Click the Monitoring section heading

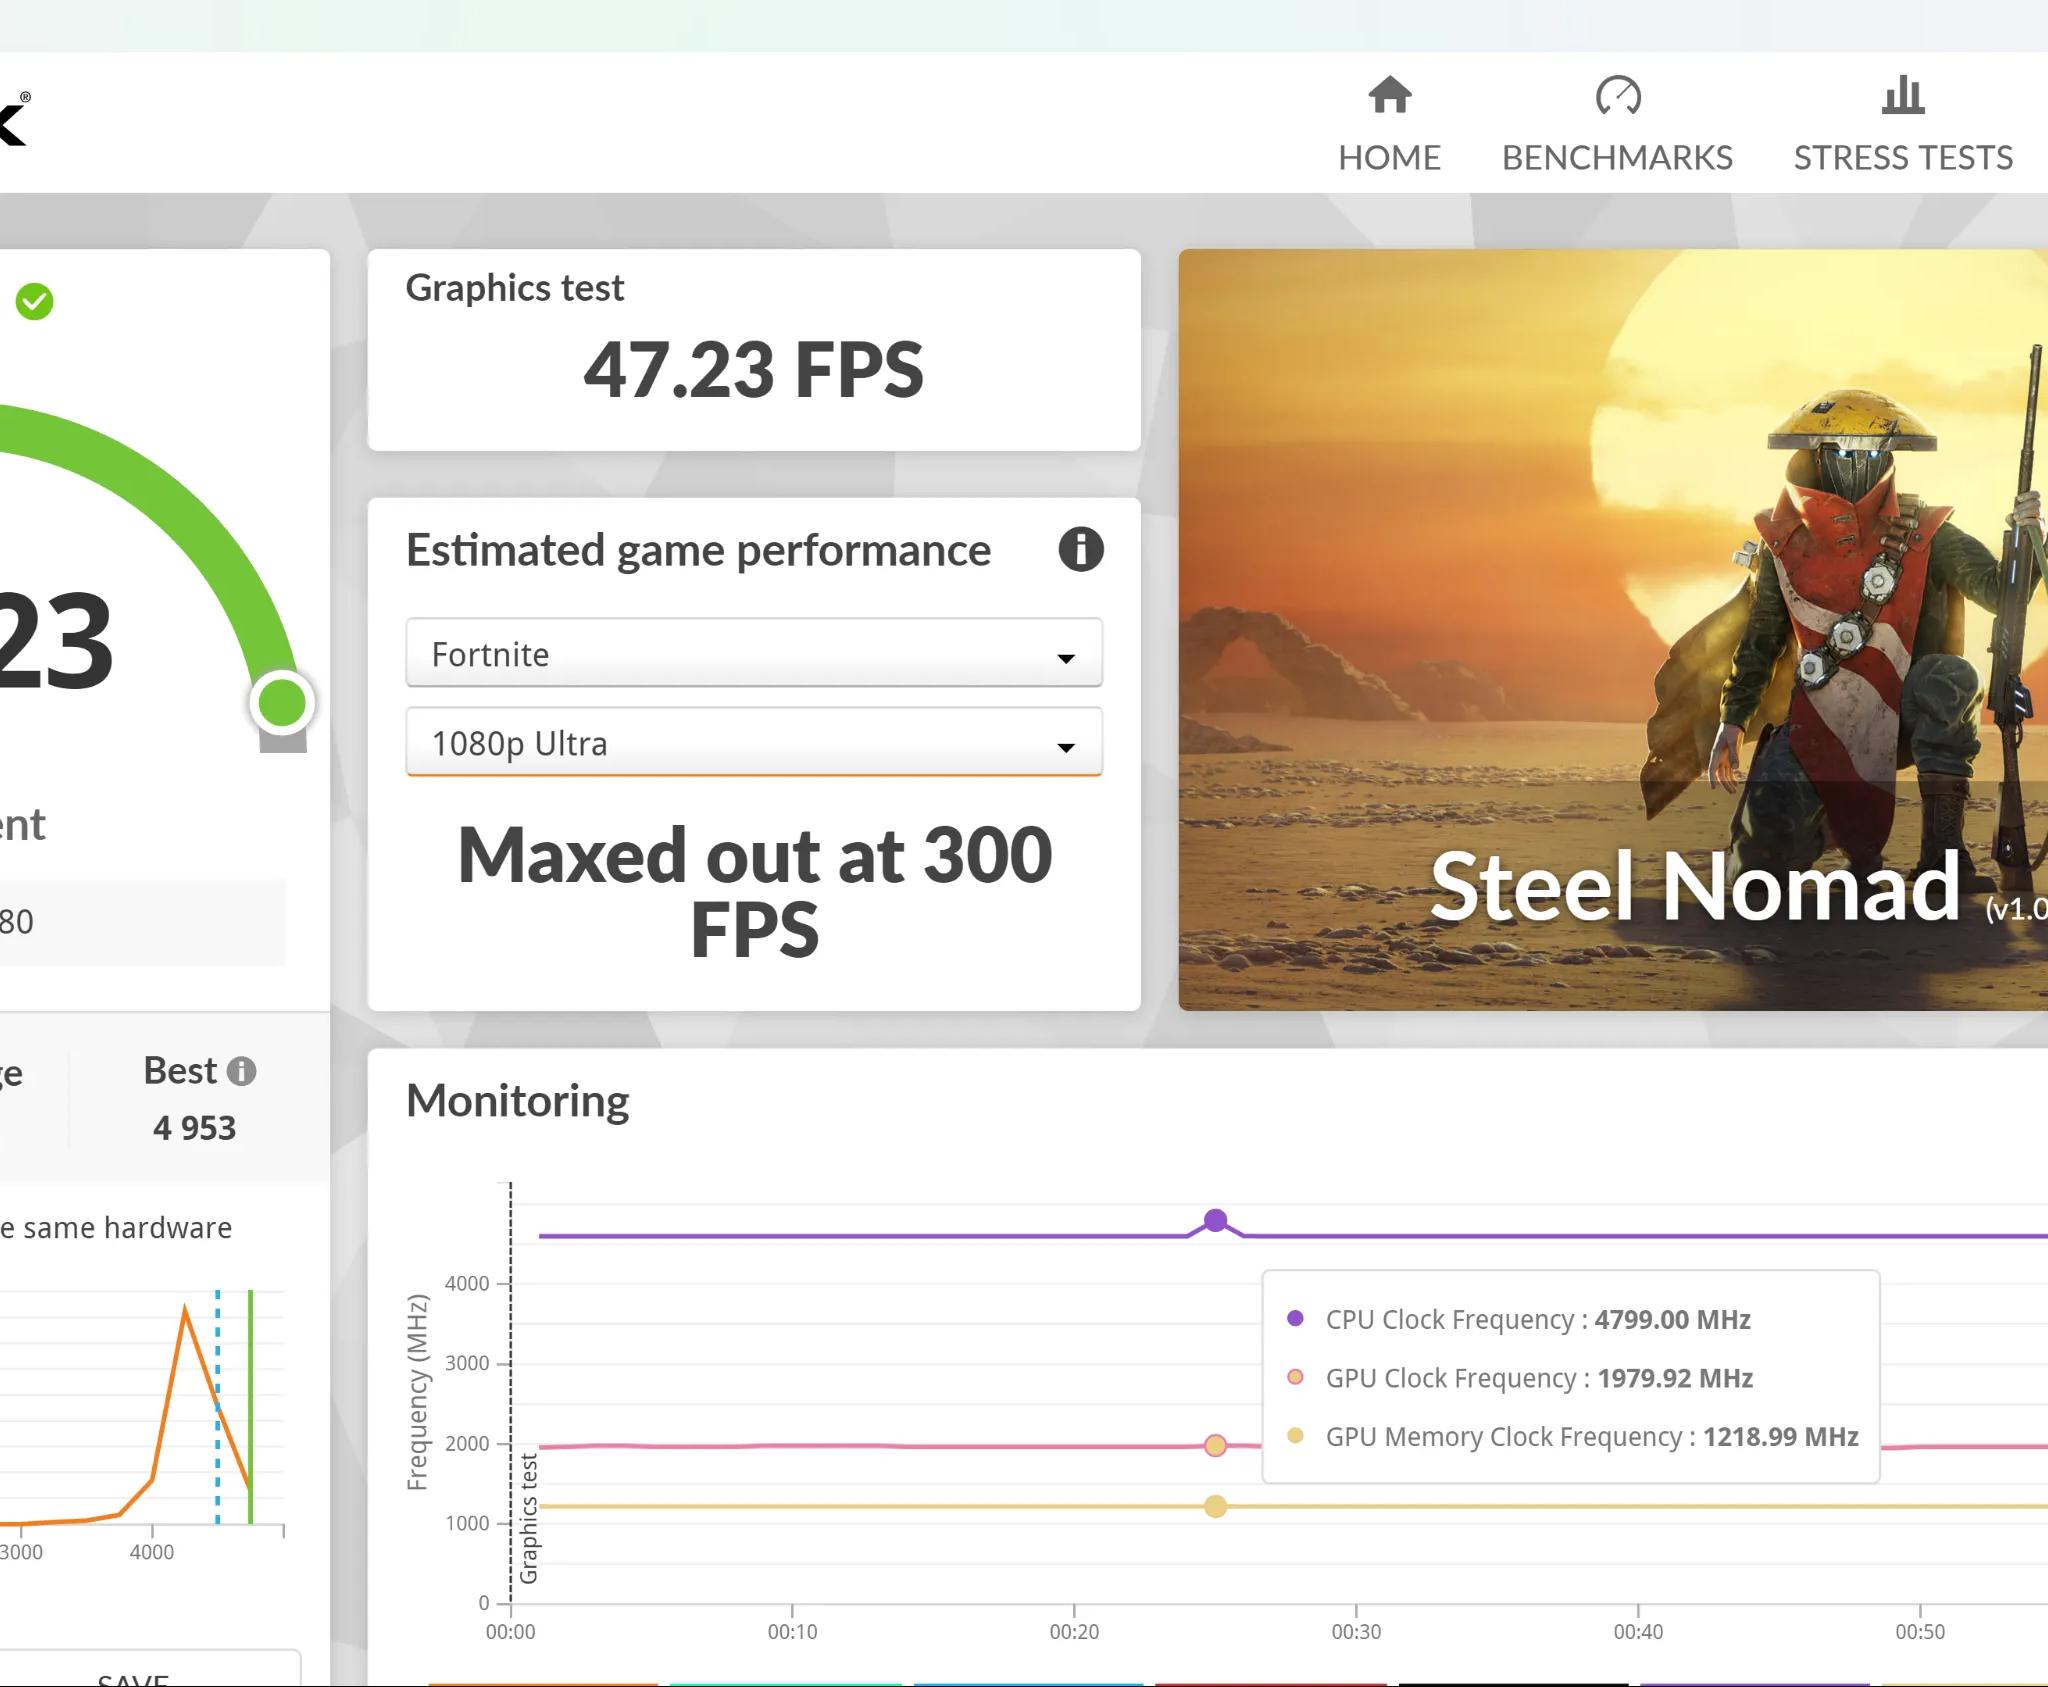click(517, 1101)
